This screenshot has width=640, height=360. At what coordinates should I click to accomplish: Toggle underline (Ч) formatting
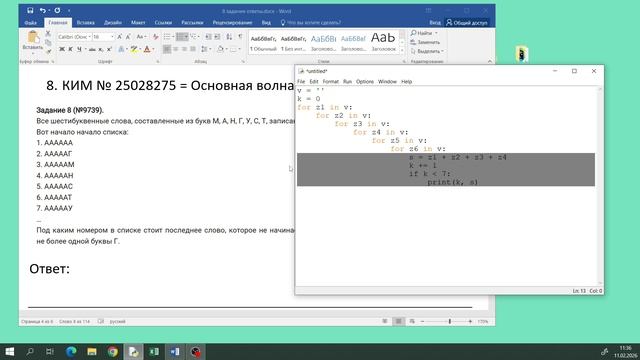pyautogui.click(x=79, y=49)
